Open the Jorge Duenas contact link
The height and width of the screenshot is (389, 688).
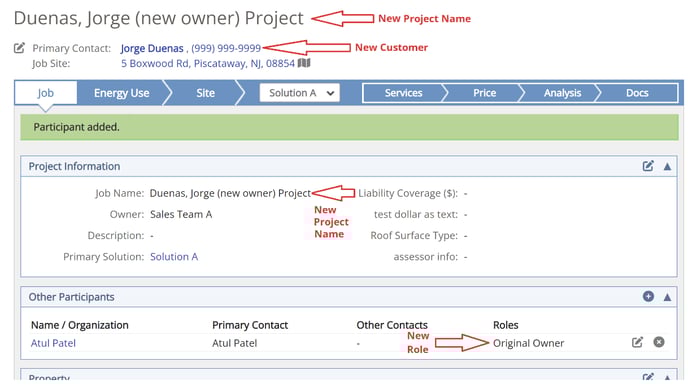152,48
